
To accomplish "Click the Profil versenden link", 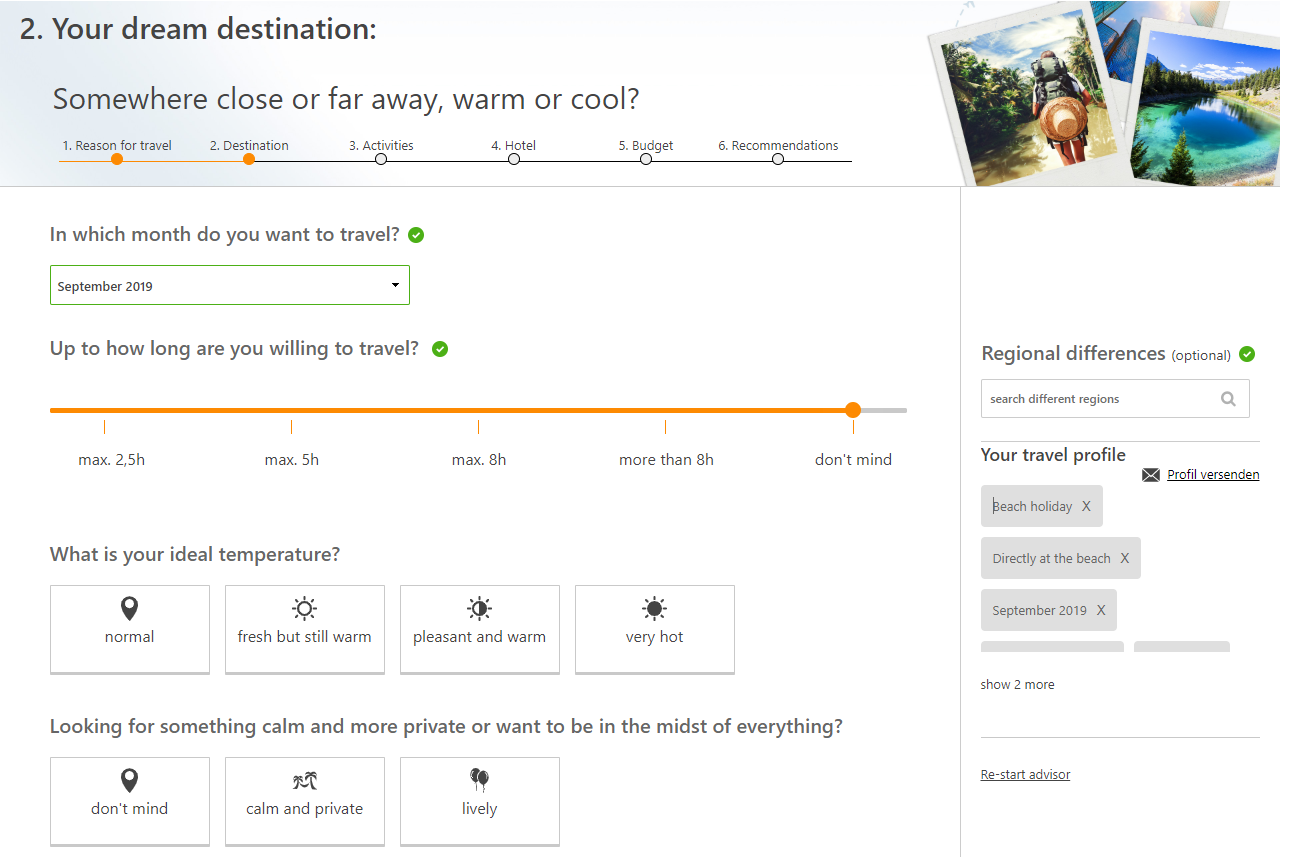I will [x=1213, y=475].
